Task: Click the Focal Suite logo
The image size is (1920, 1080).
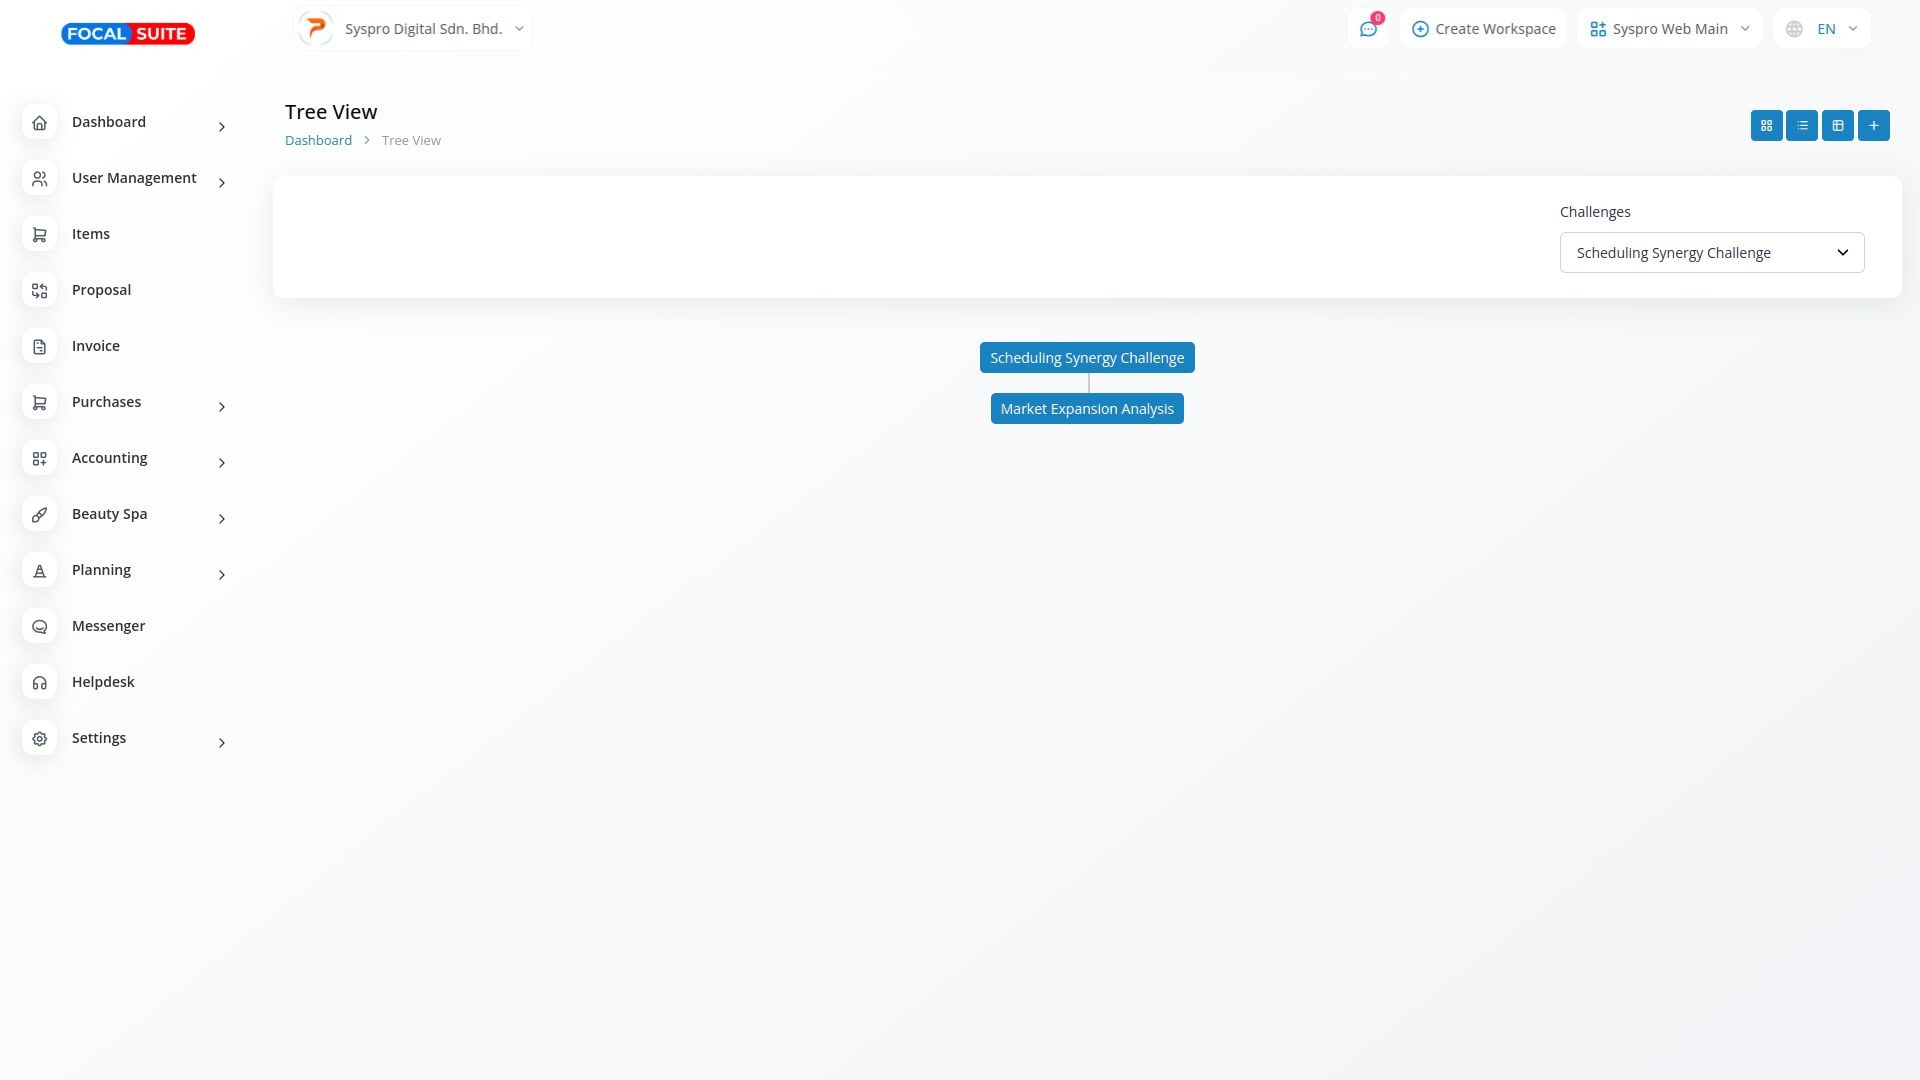Action: point(128,34)
